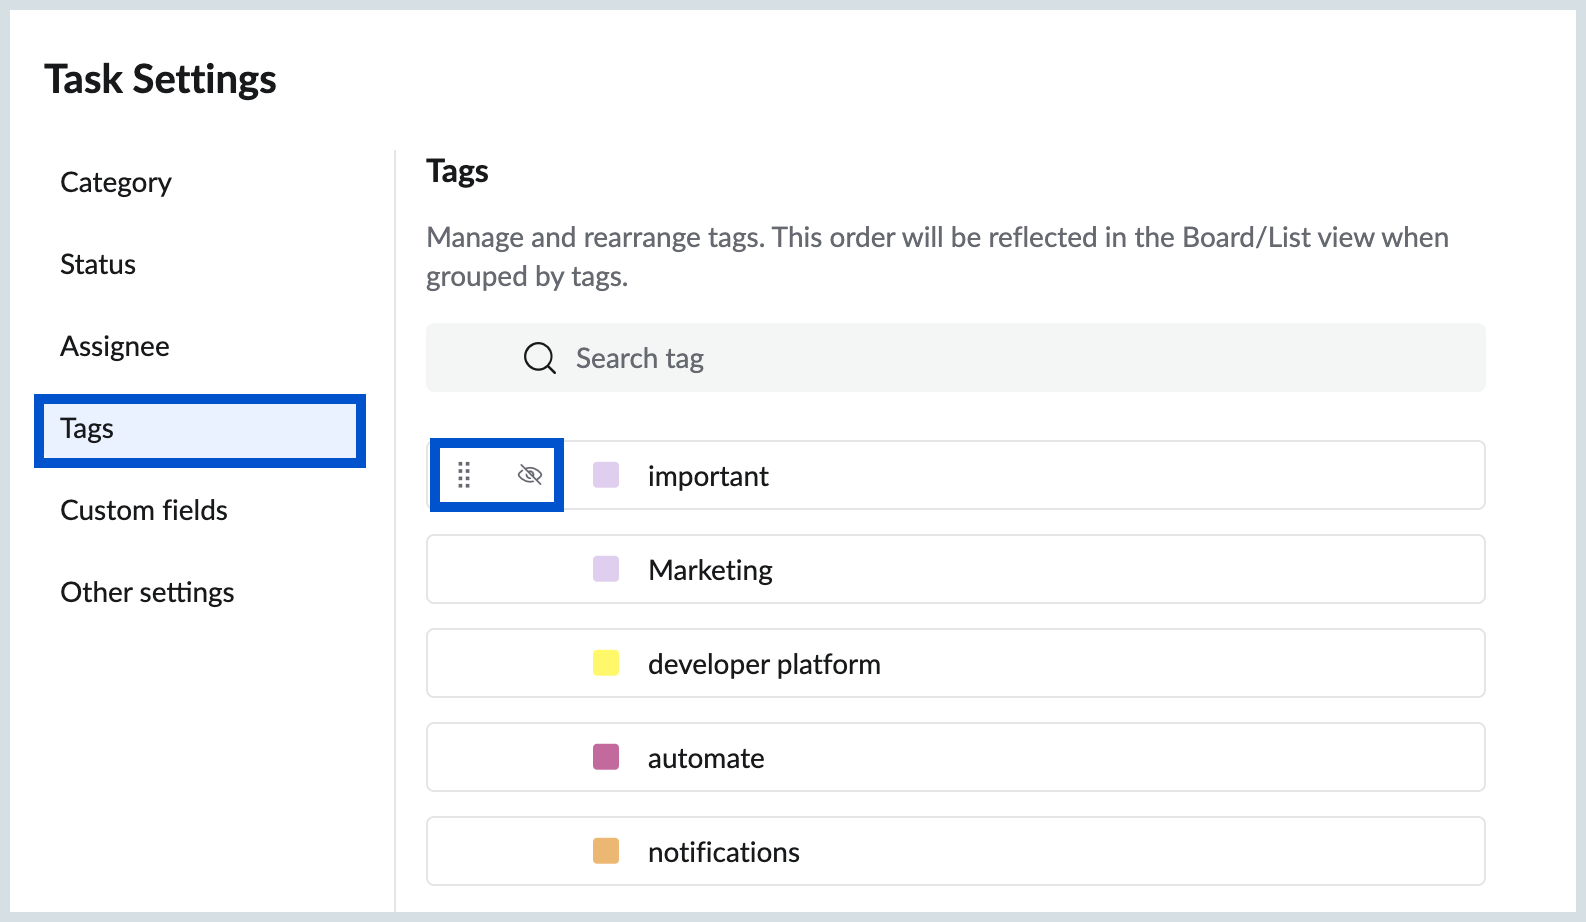Click yellow swatch of developer platform tag

point(606,663)
